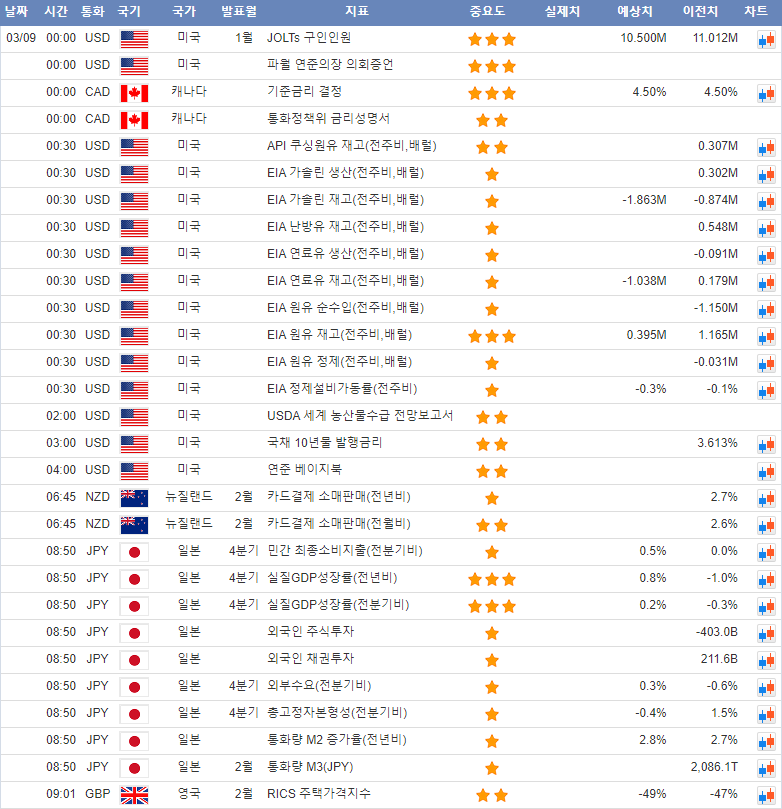
Task: Open chart for 통화량 M3(JPY) row
Action: click(x=766, y=768)
